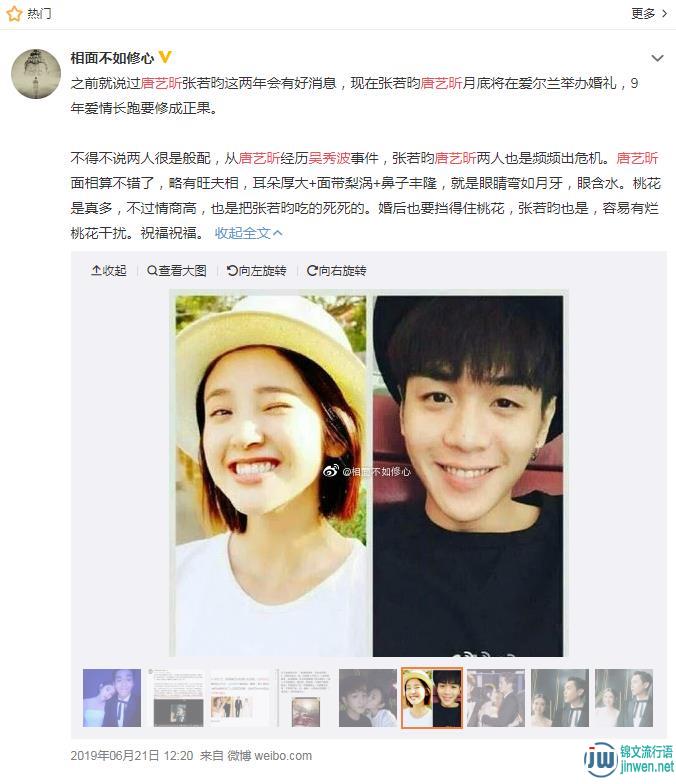Select the fifth kissing couple thumbnail

368,698
